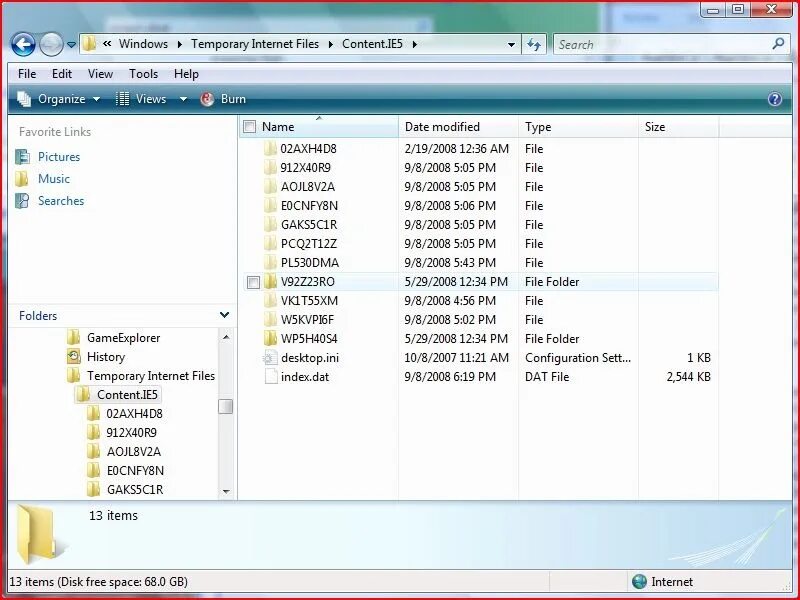Click the folder icon in address bar
The height and width of the screenshot is (600, 800).
pyautogui.click(x=89, y=44)
